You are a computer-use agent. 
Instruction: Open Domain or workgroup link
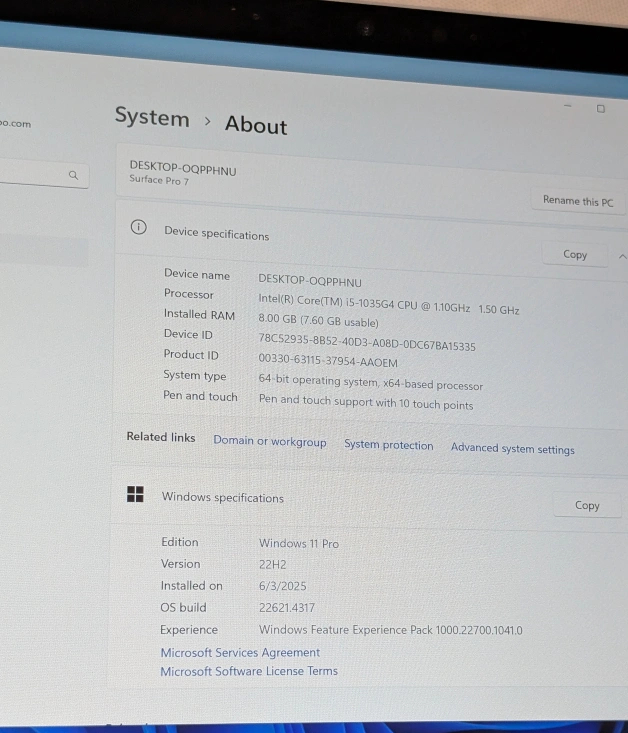[270, 441]
